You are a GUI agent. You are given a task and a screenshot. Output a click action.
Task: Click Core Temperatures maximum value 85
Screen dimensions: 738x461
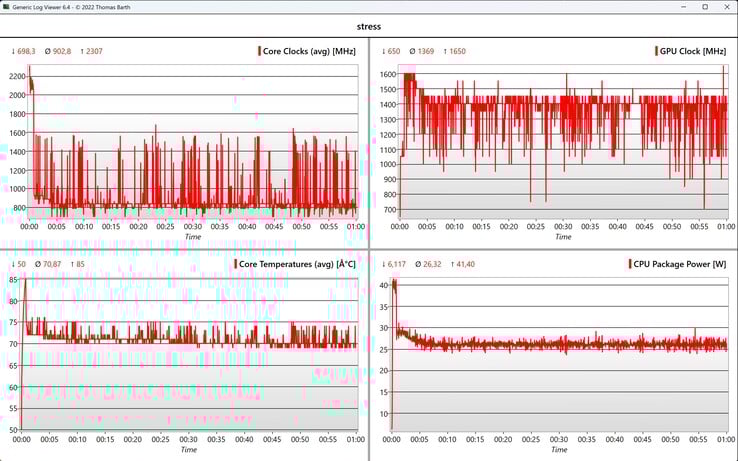coord(80,264)
